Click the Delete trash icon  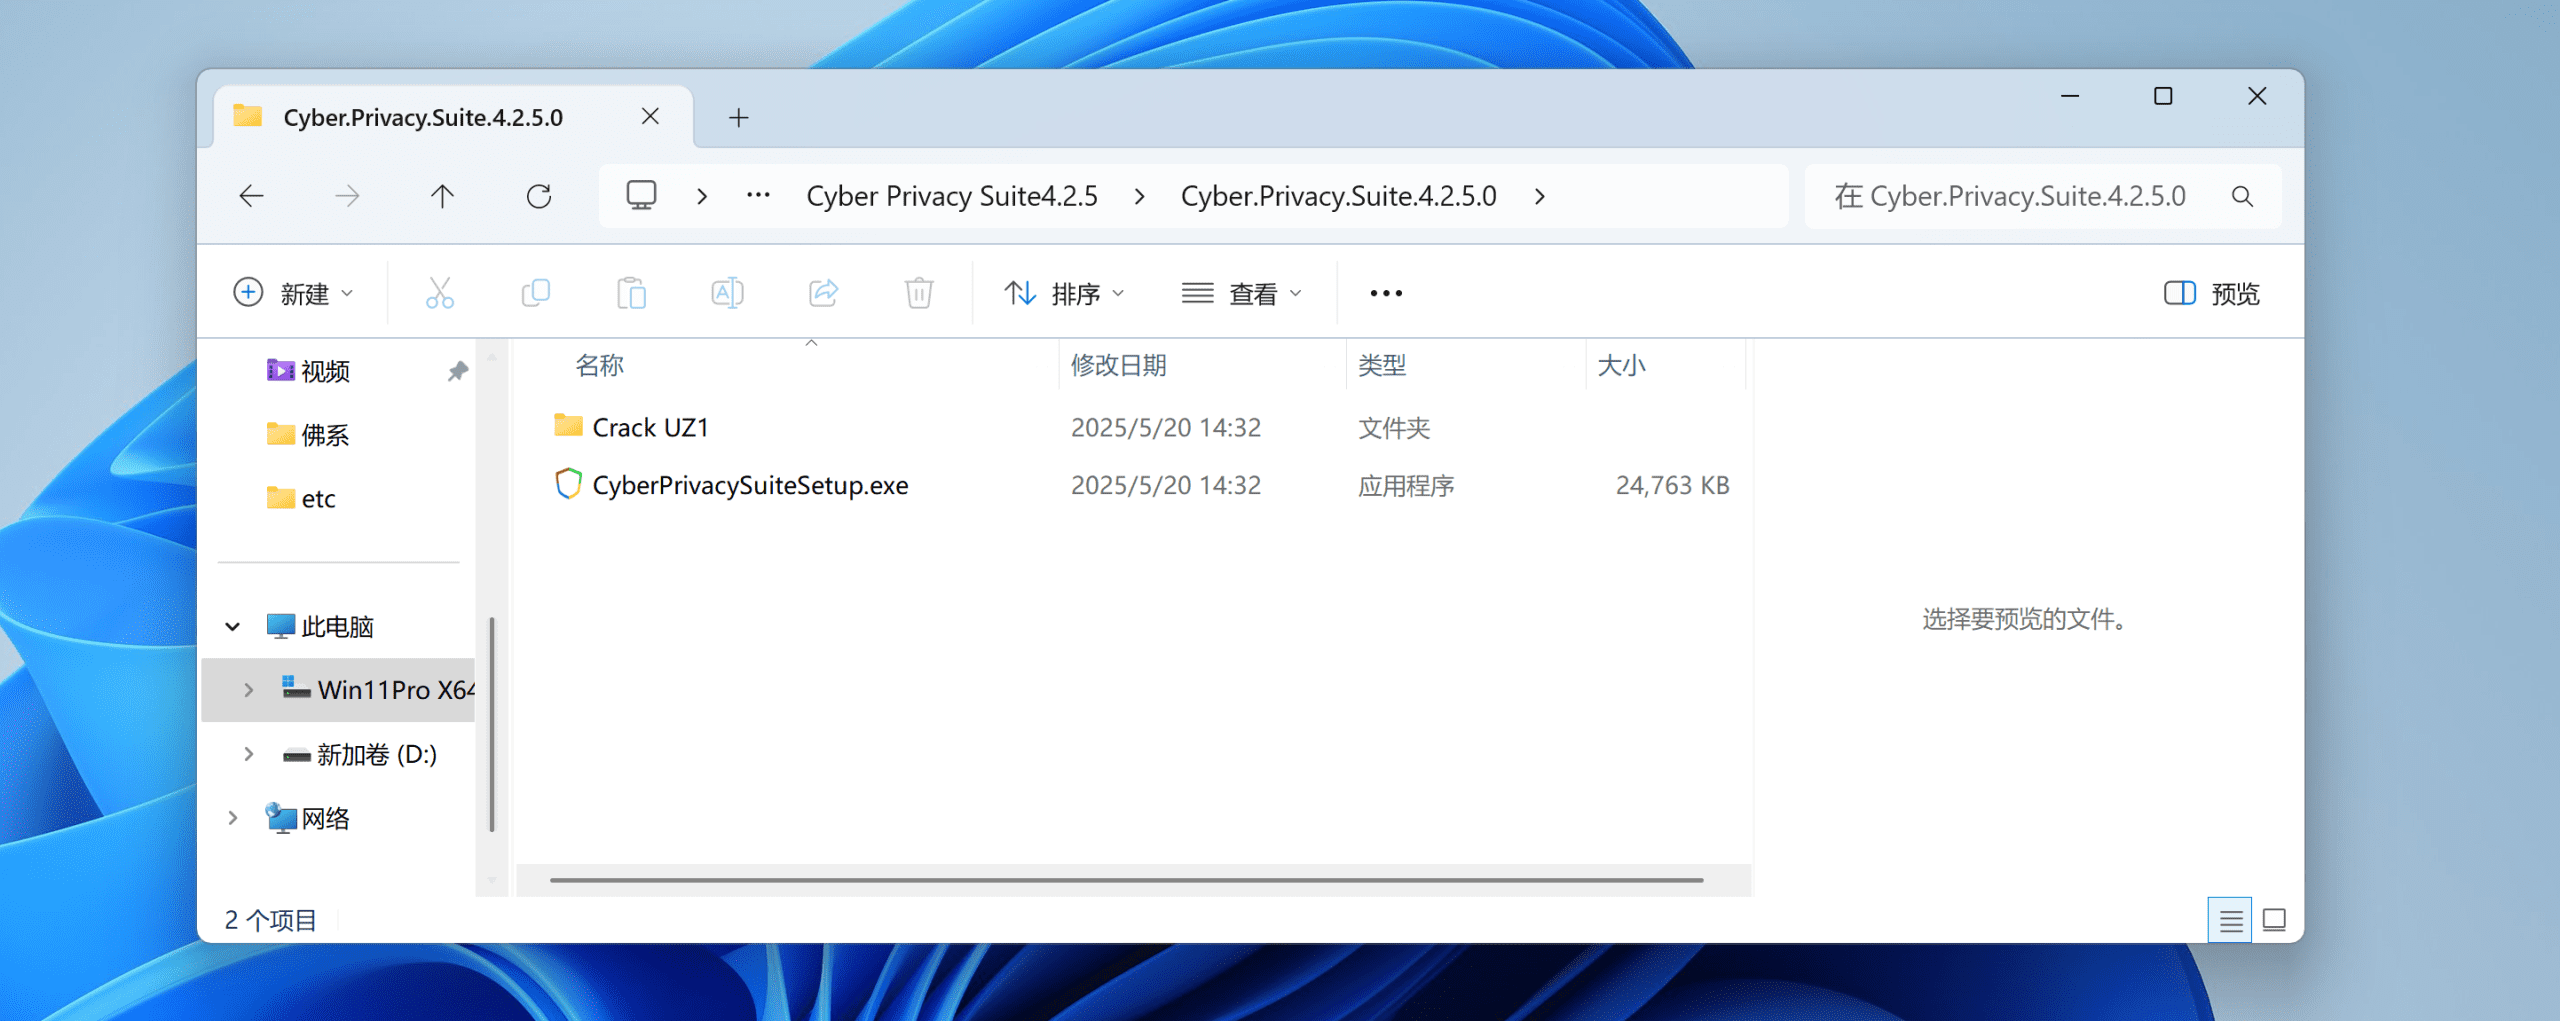pos(918,293)
